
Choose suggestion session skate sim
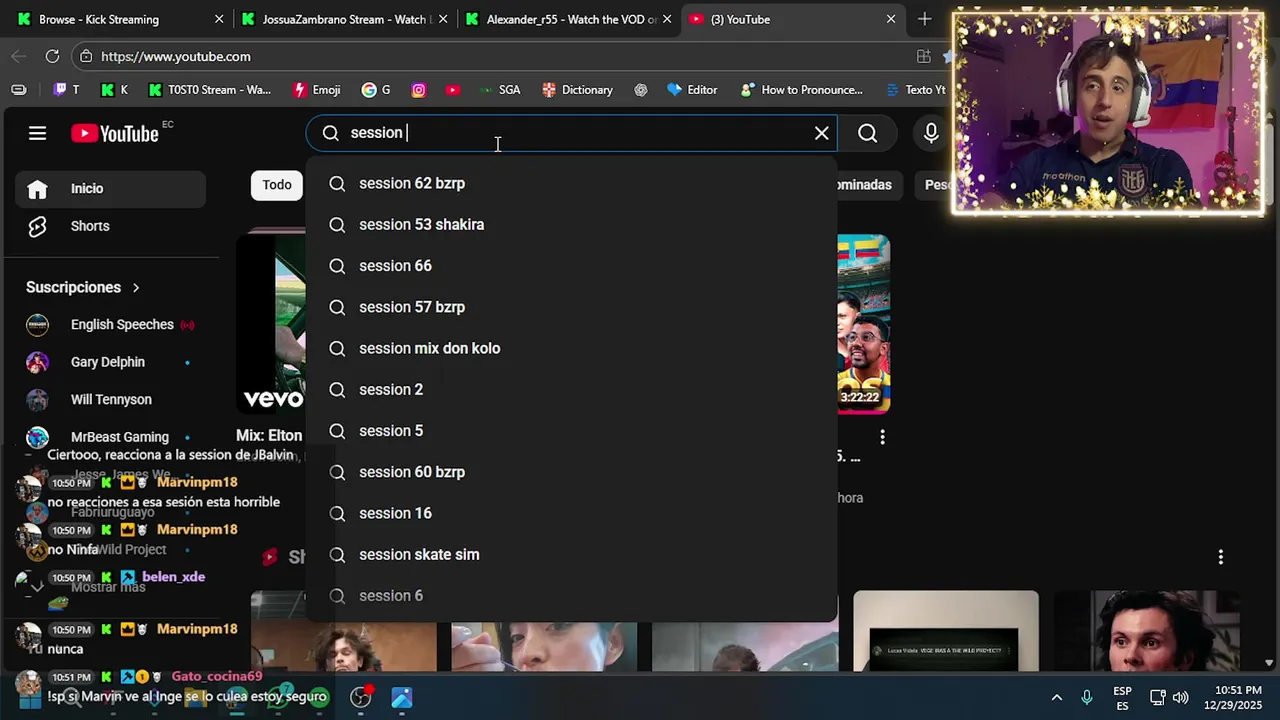(x=571, y=555)
